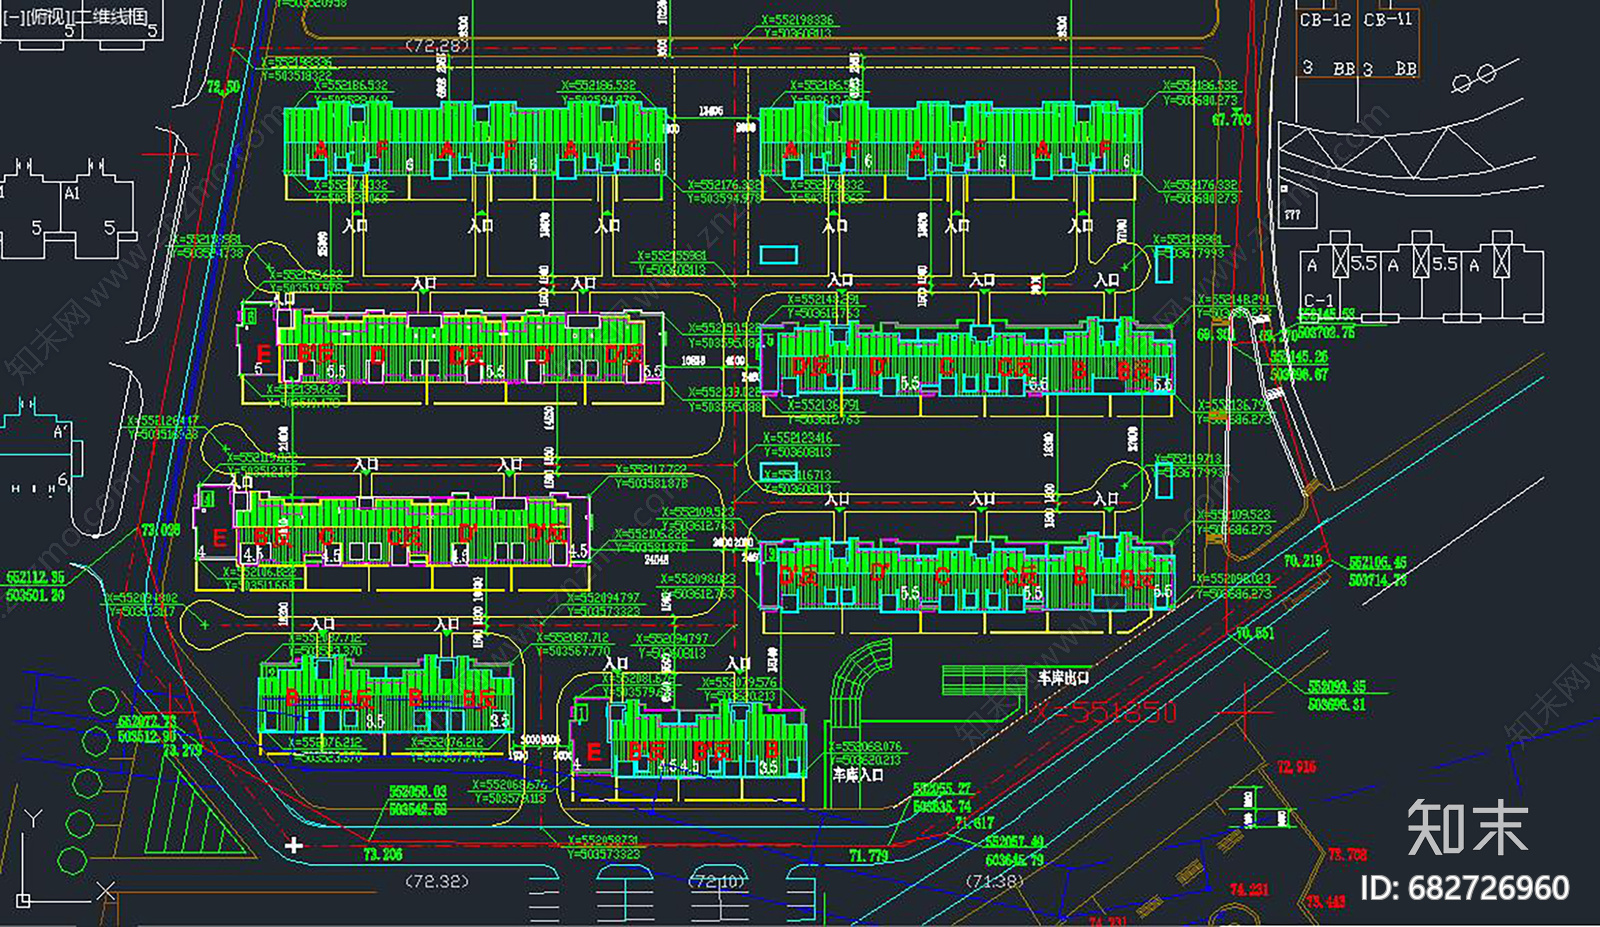The image size is (1600, 927).
Task: Click the ID: 682726960 text
Action: 1465,887
